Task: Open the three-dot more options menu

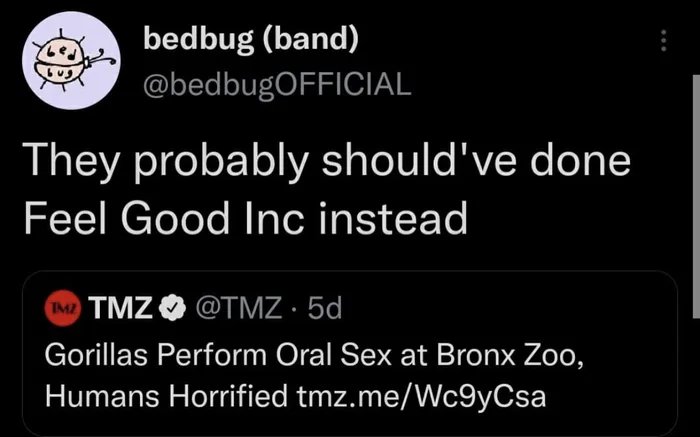Action: point(661,41)
